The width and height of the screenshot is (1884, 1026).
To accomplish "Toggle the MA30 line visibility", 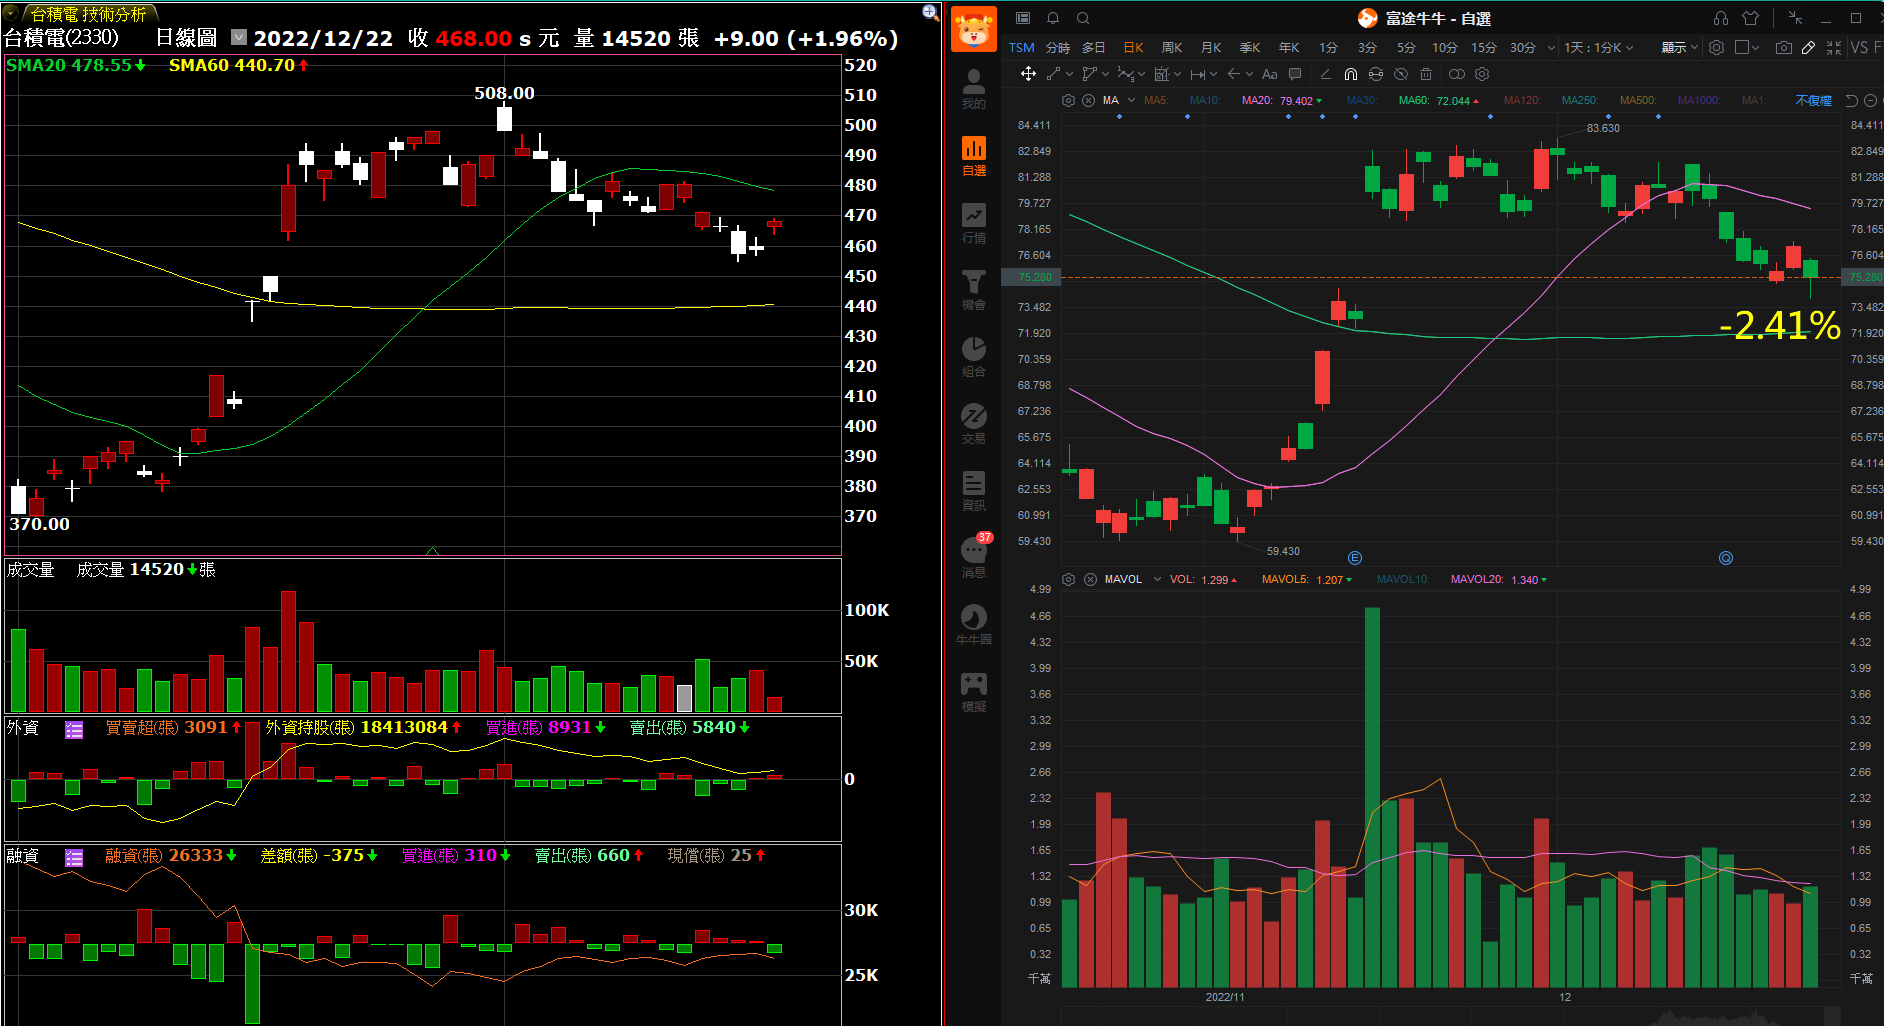I will tap(1362, 100).
